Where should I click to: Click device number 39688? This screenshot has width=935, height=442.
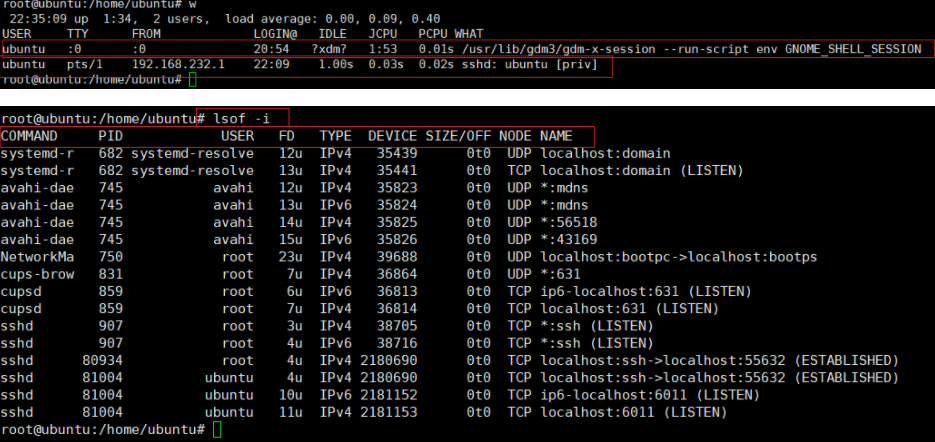pos(397,257)
